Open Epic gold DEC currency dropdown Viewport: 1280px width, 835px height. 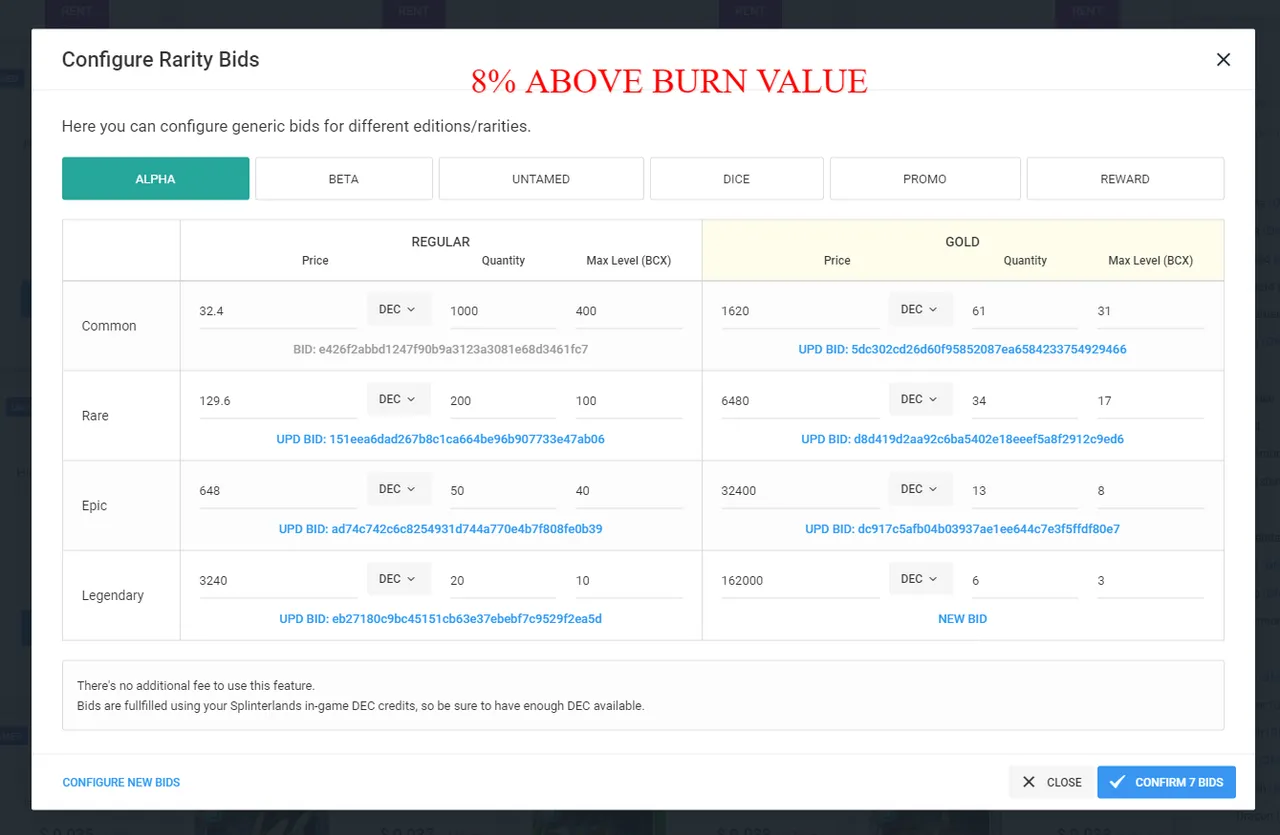[921, 489]
